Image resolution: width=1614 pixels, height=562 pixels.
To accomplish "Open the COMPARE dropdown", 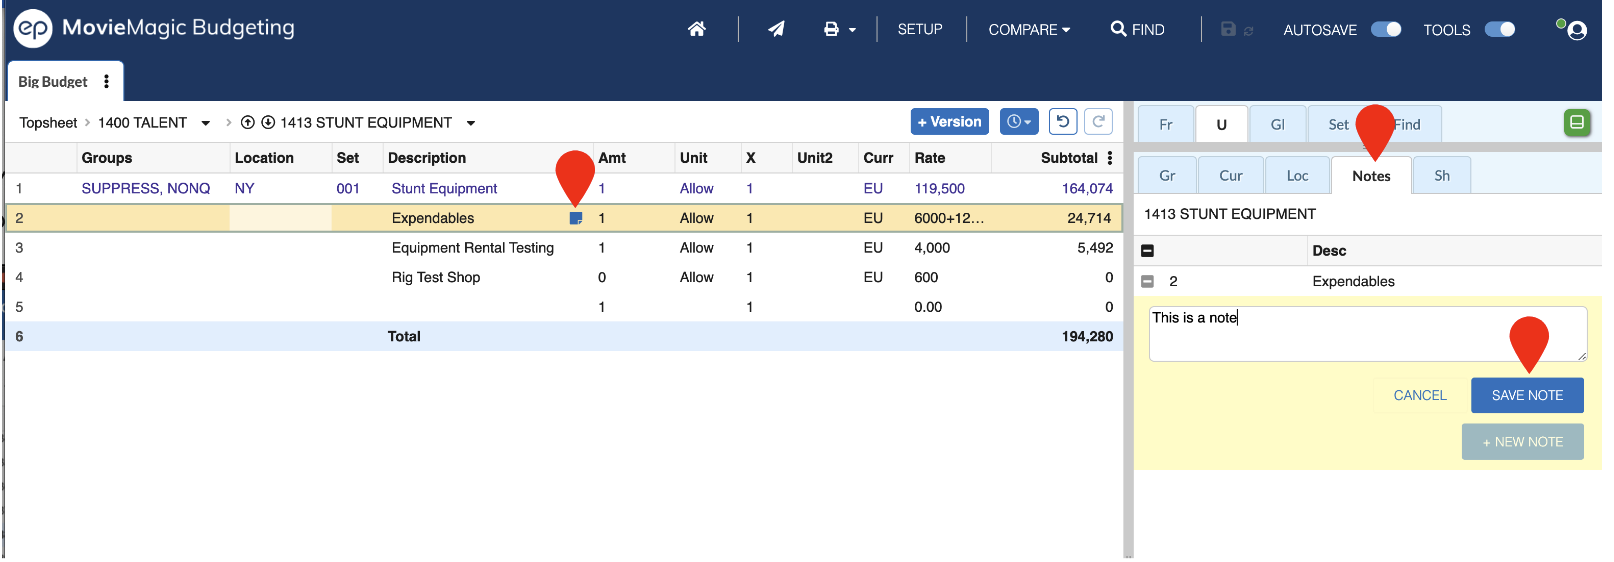I will [x=1029, y=30].
